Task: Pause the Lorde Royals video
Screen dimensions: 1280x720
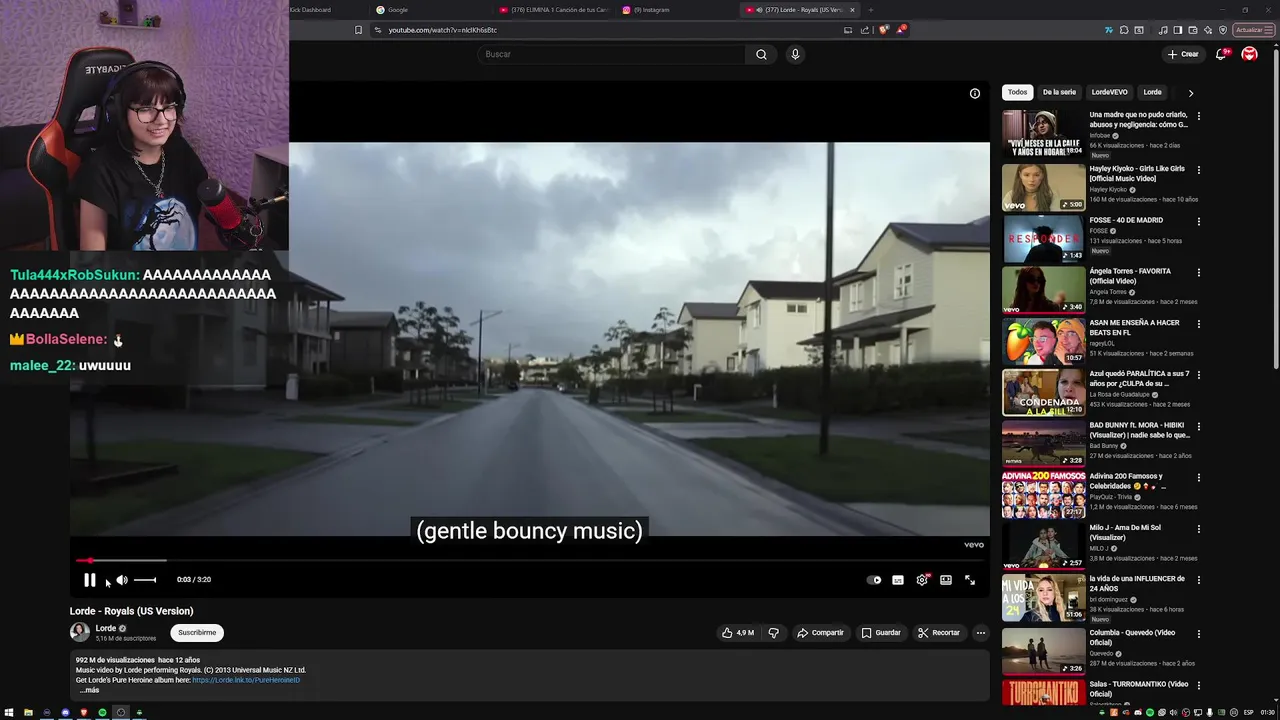Action: [x=89, y=580]
